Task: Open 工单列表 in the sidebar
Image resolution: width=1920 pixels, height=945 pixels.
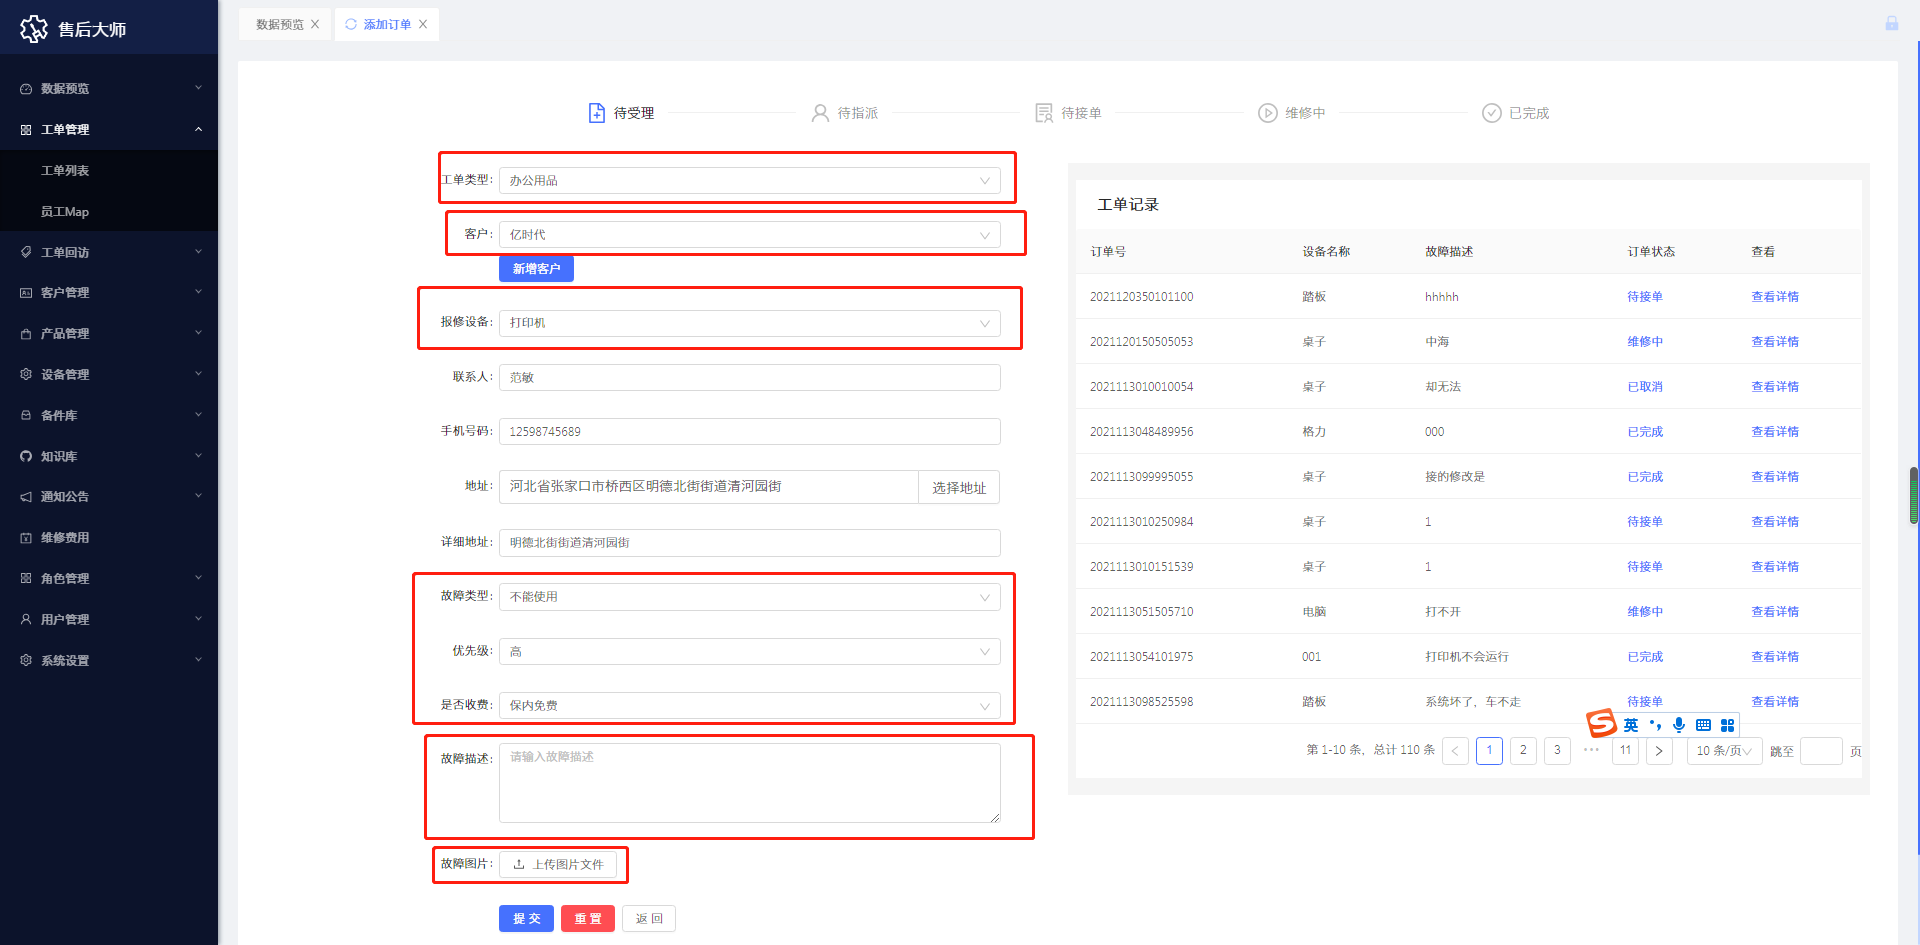Action: pos(65,171)
